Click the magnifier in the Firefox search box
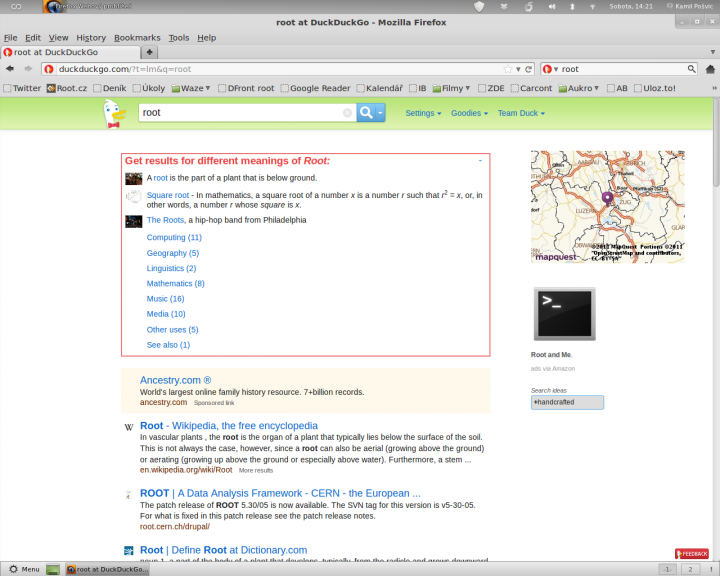Screen dimensions: 720x576 [x=692, y=69]
